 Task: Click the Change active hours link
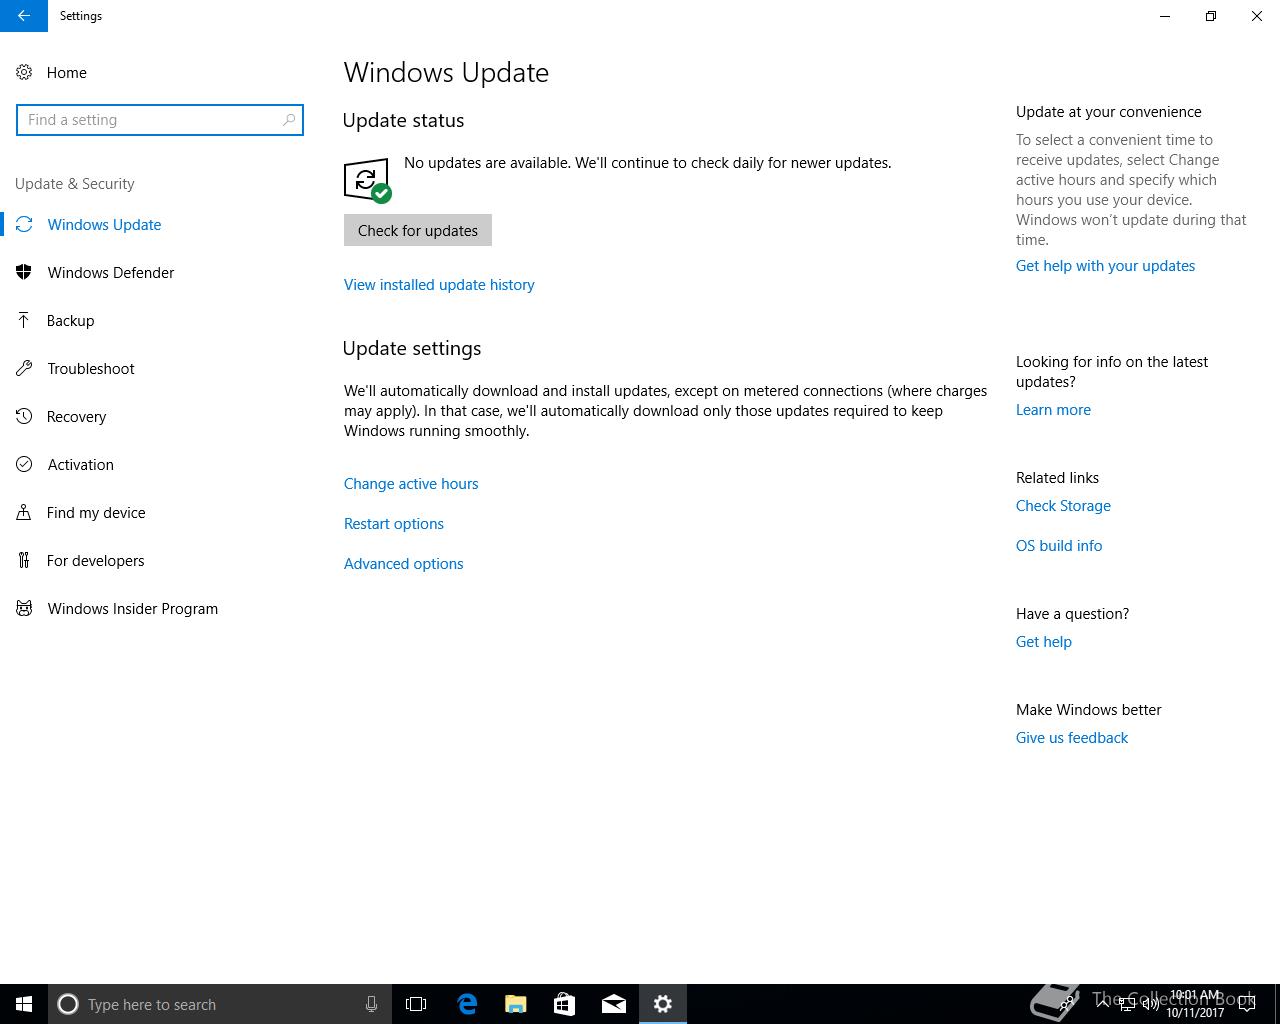point(411,484)
